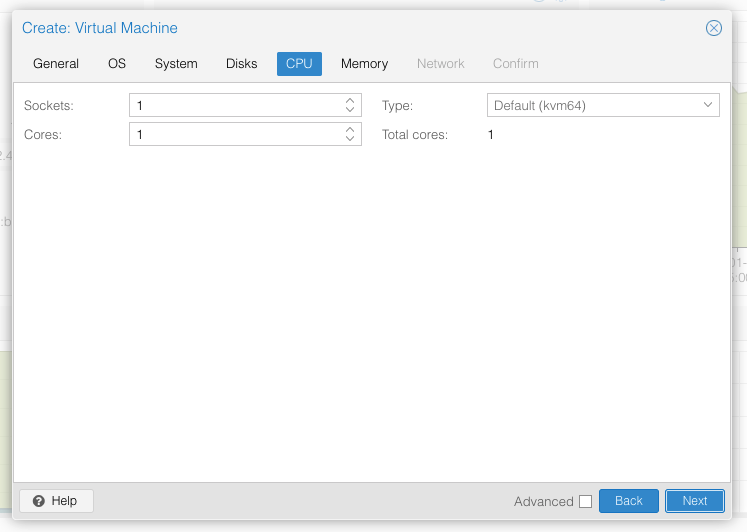Viewport: 747px width, 532px height.
Task: Close the Create Virtual Machine dialog
Action: tap(714, 28)
